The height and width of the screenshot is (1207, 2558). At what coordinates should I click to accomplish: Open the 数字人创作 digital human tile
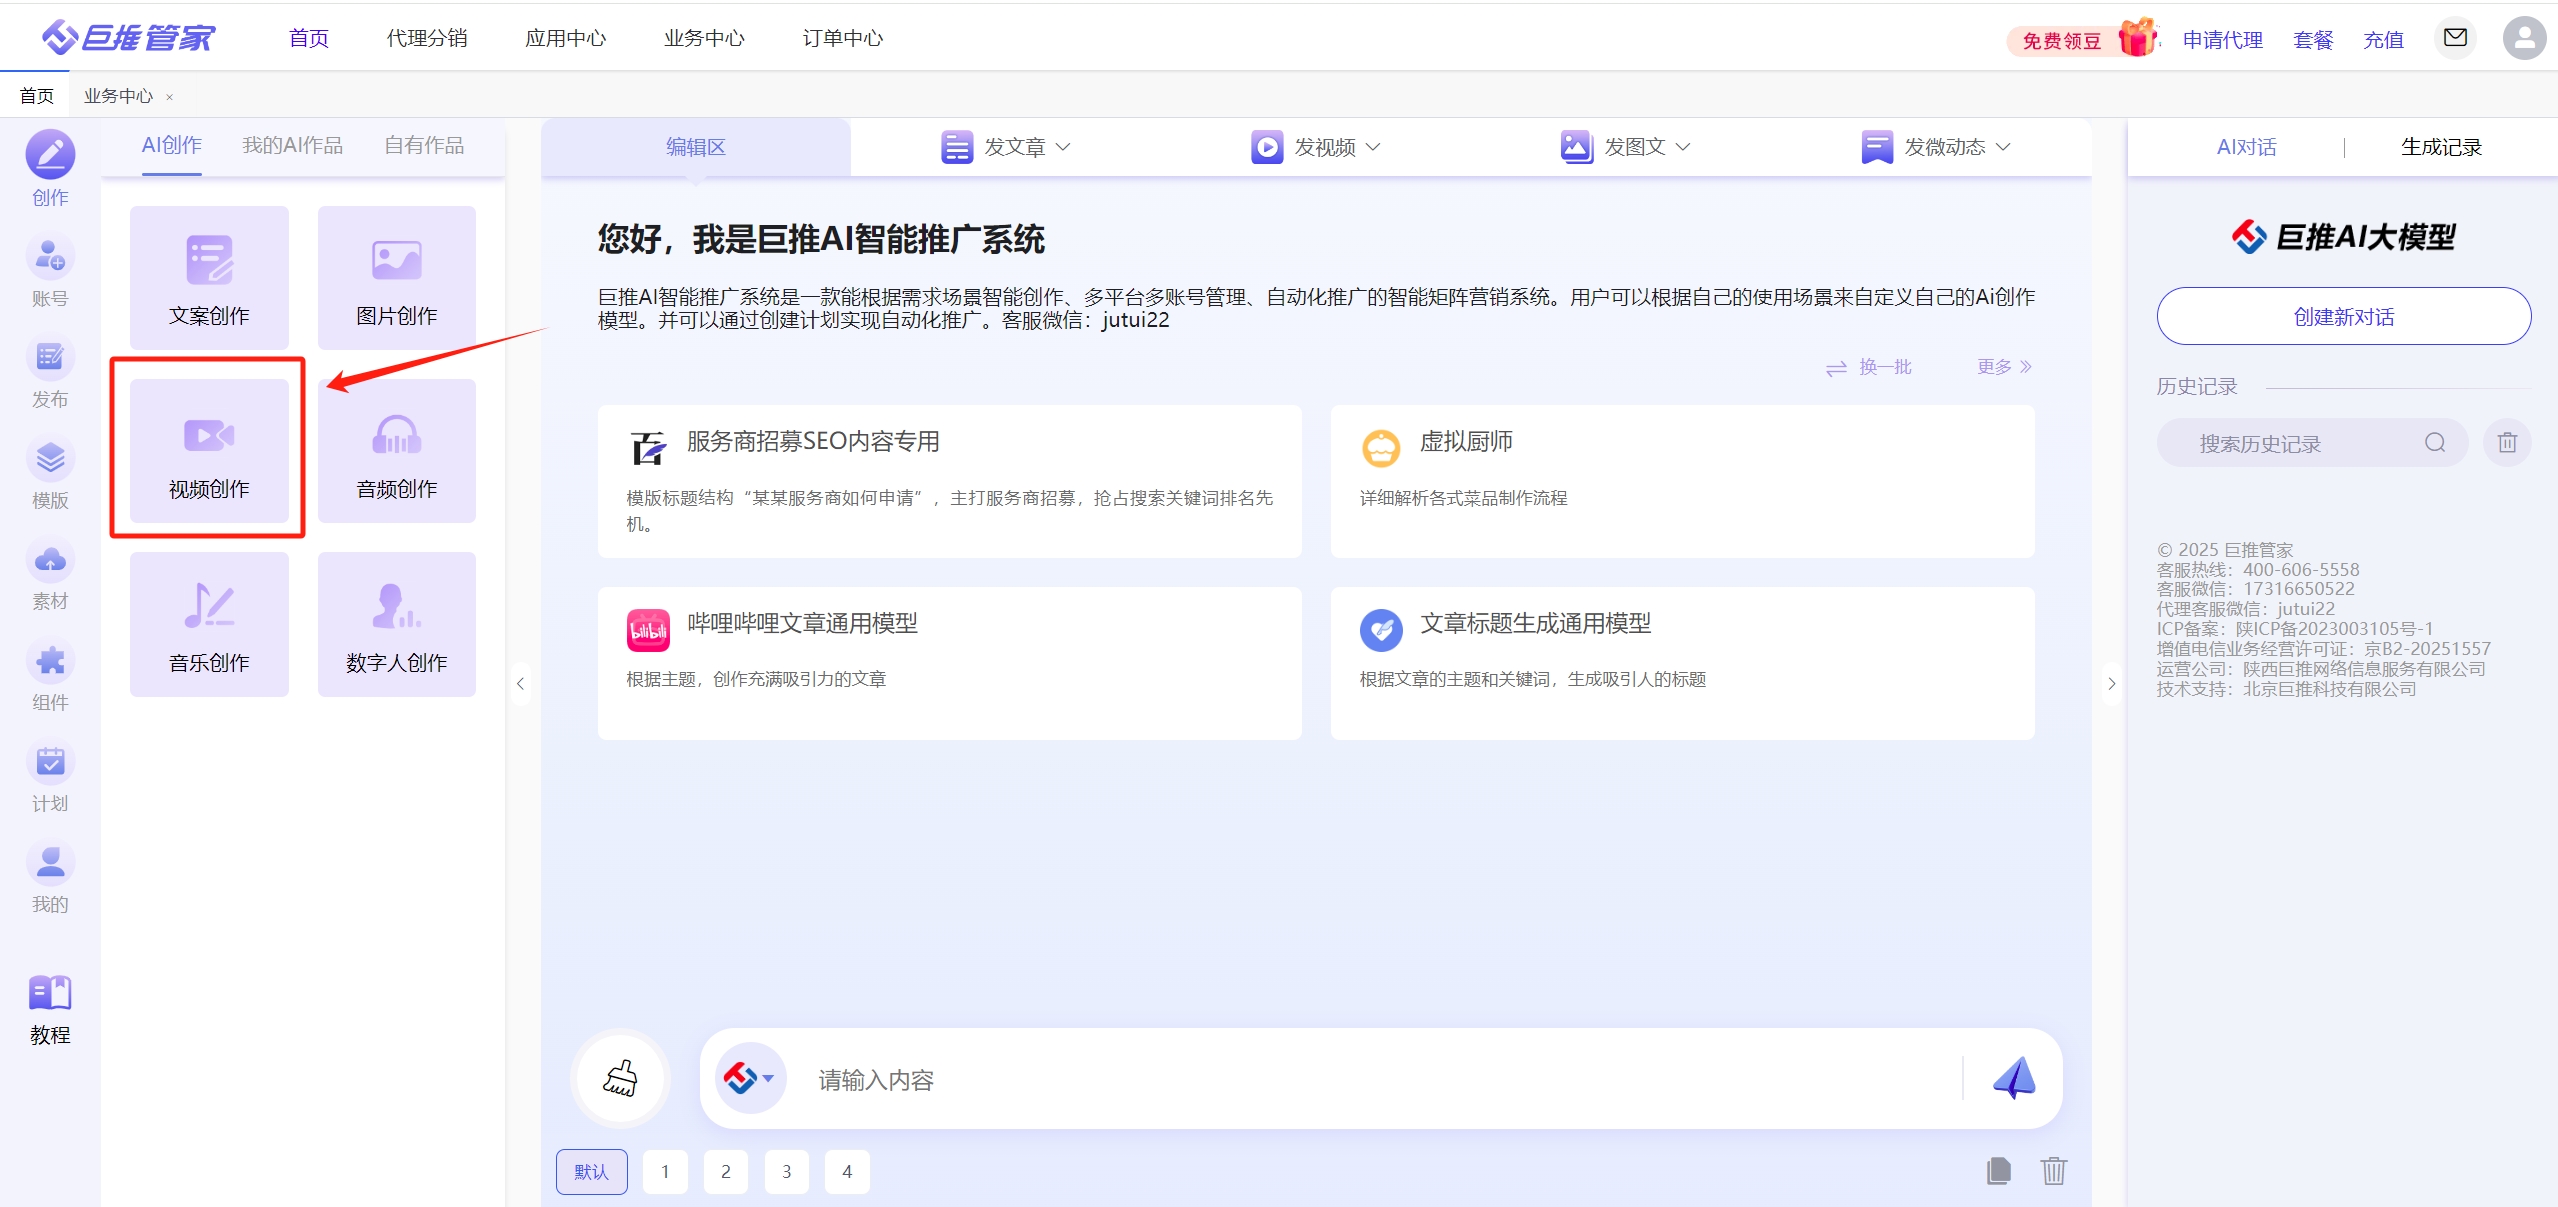tap(396, 624)
